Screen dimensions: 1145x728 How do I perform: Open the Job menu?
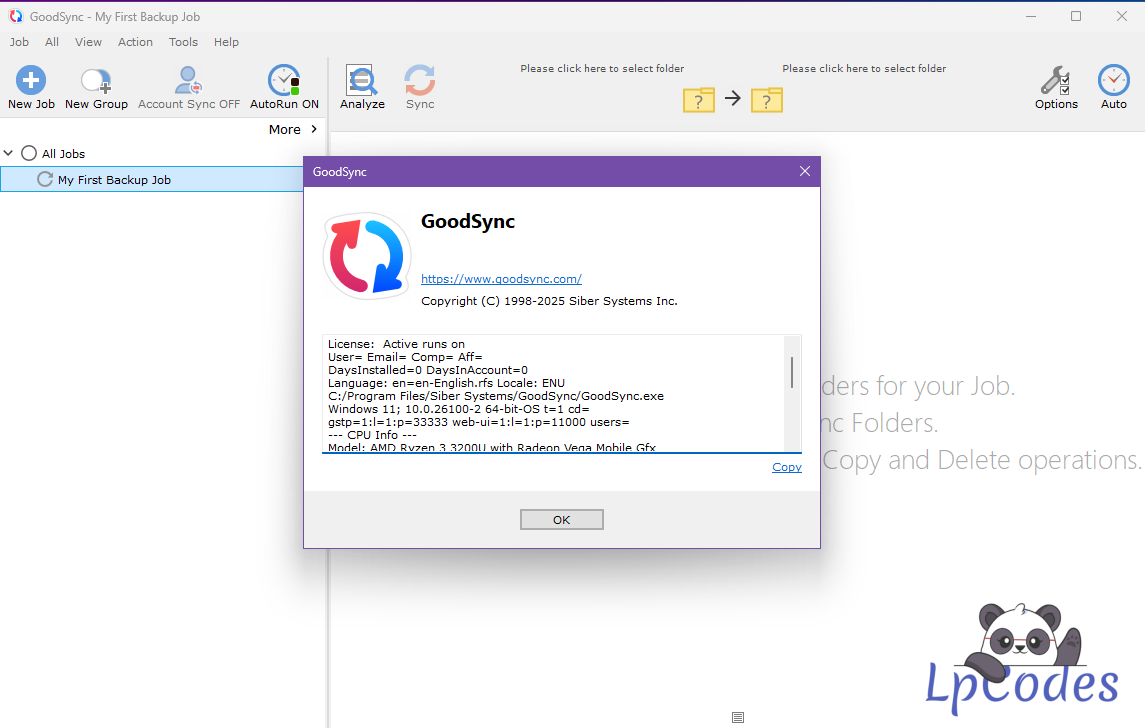click(19, 42)
